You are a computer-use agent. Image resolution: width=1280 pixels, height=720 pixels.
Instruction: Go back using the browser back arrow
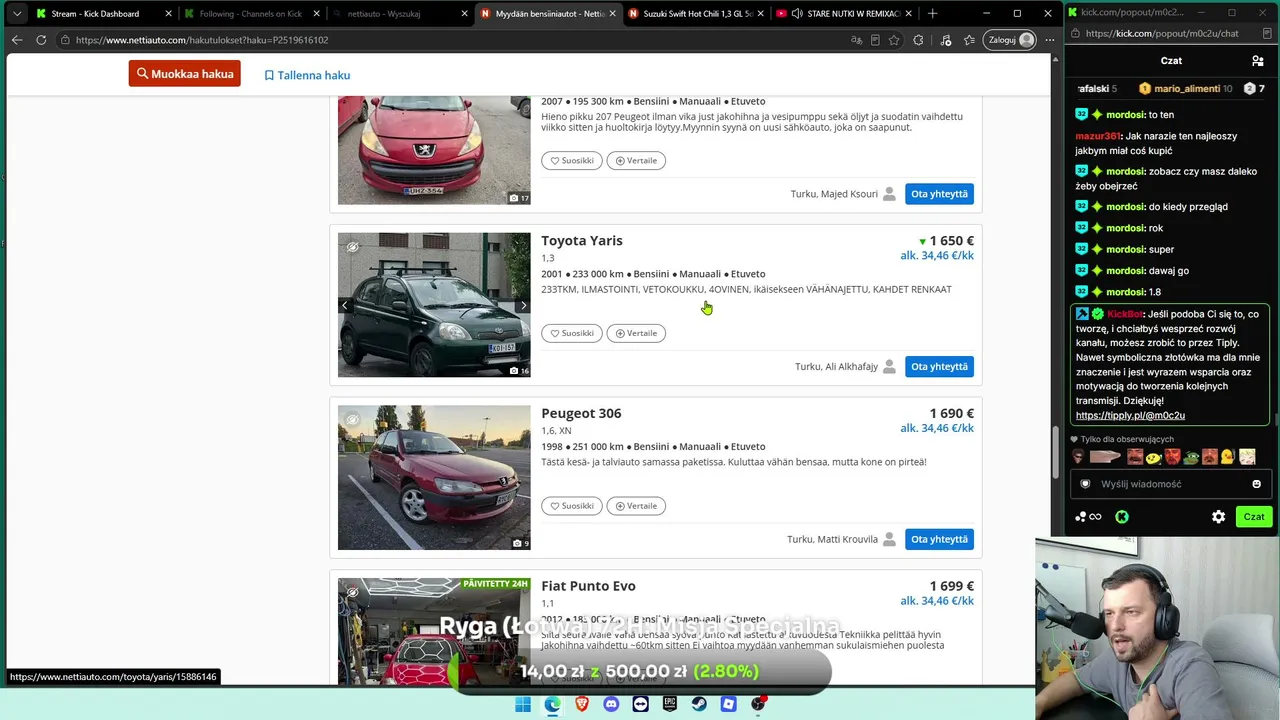click(17, 40)
